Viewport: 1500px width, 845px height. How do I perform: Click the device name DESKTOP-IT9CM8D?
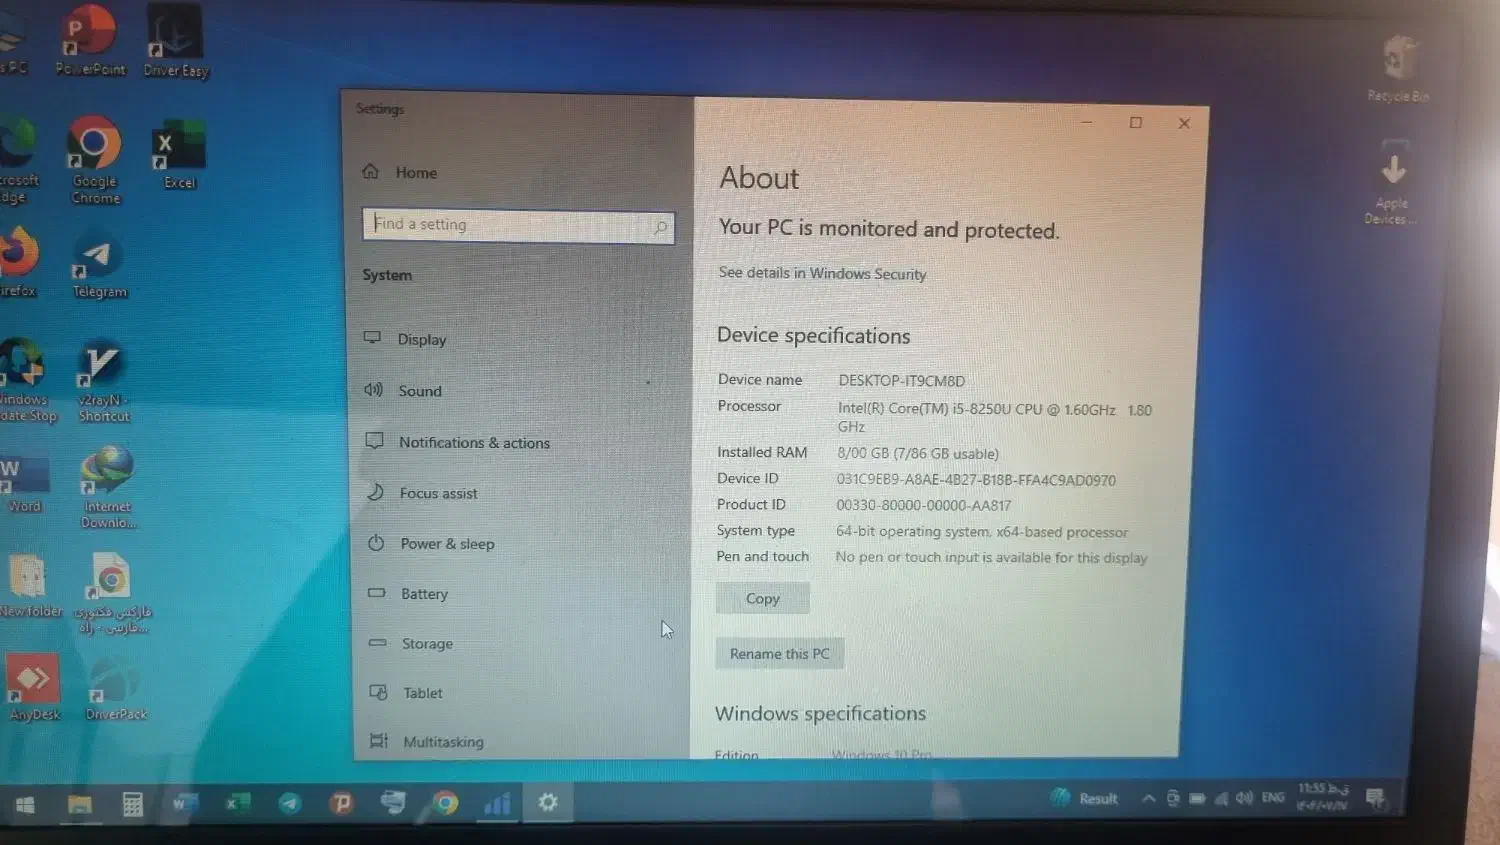coord(901,381)
